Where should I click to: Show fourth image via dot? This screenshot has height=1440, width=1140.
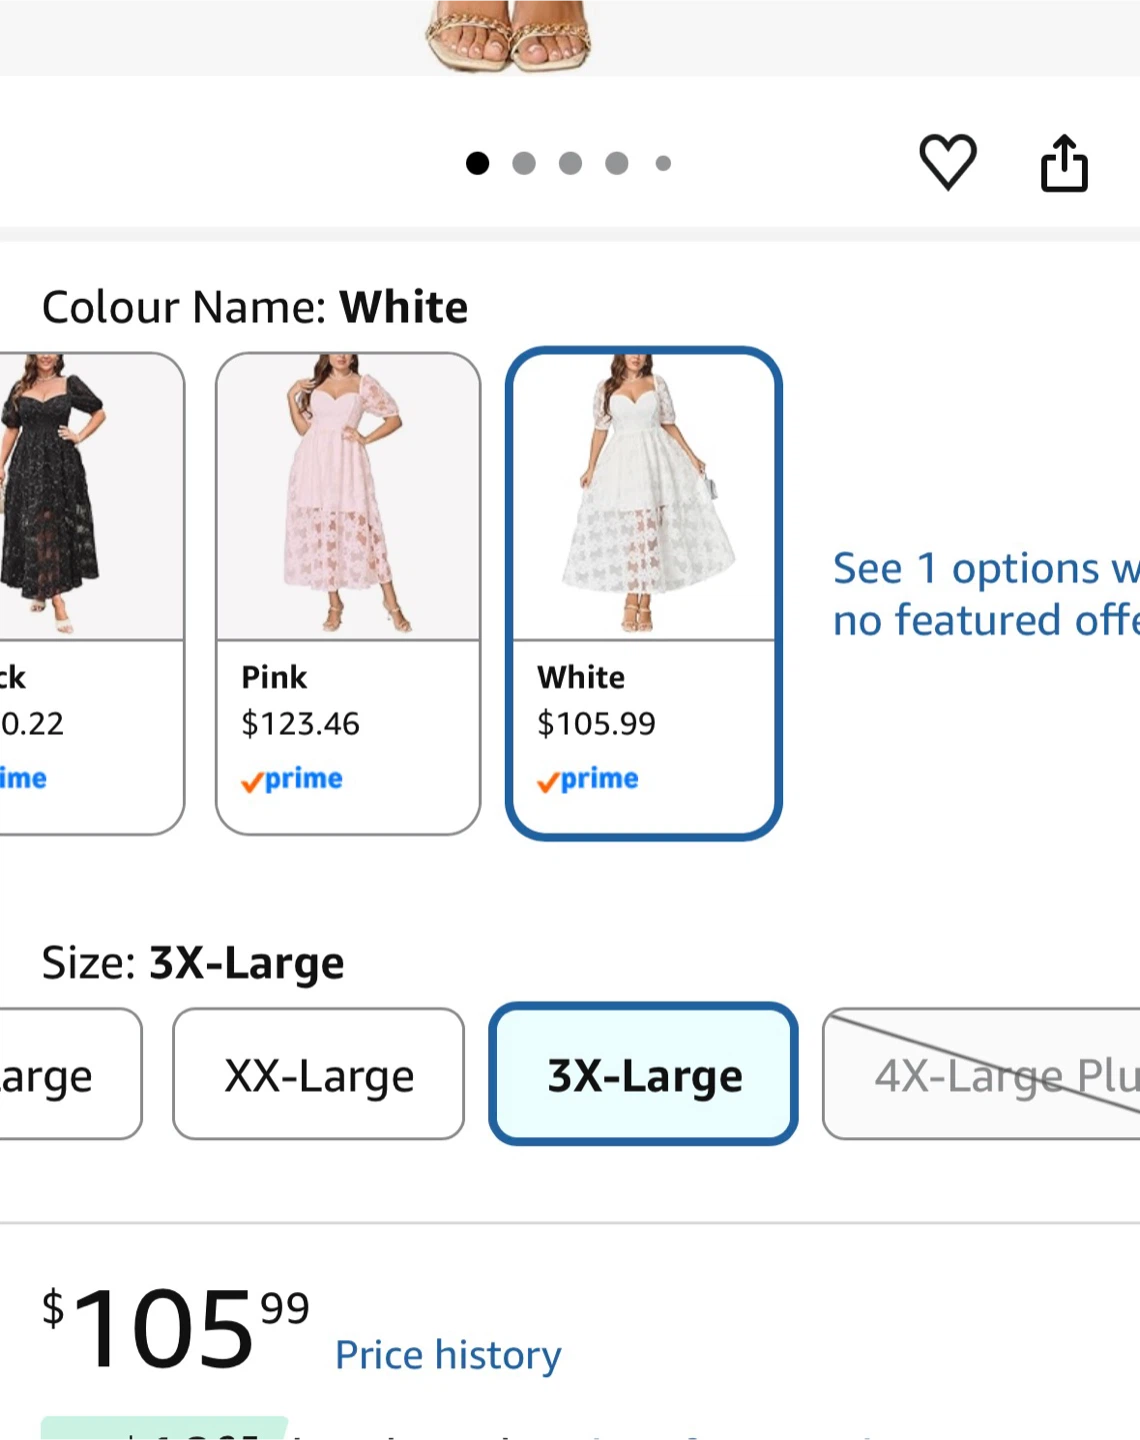pos(617,163)
